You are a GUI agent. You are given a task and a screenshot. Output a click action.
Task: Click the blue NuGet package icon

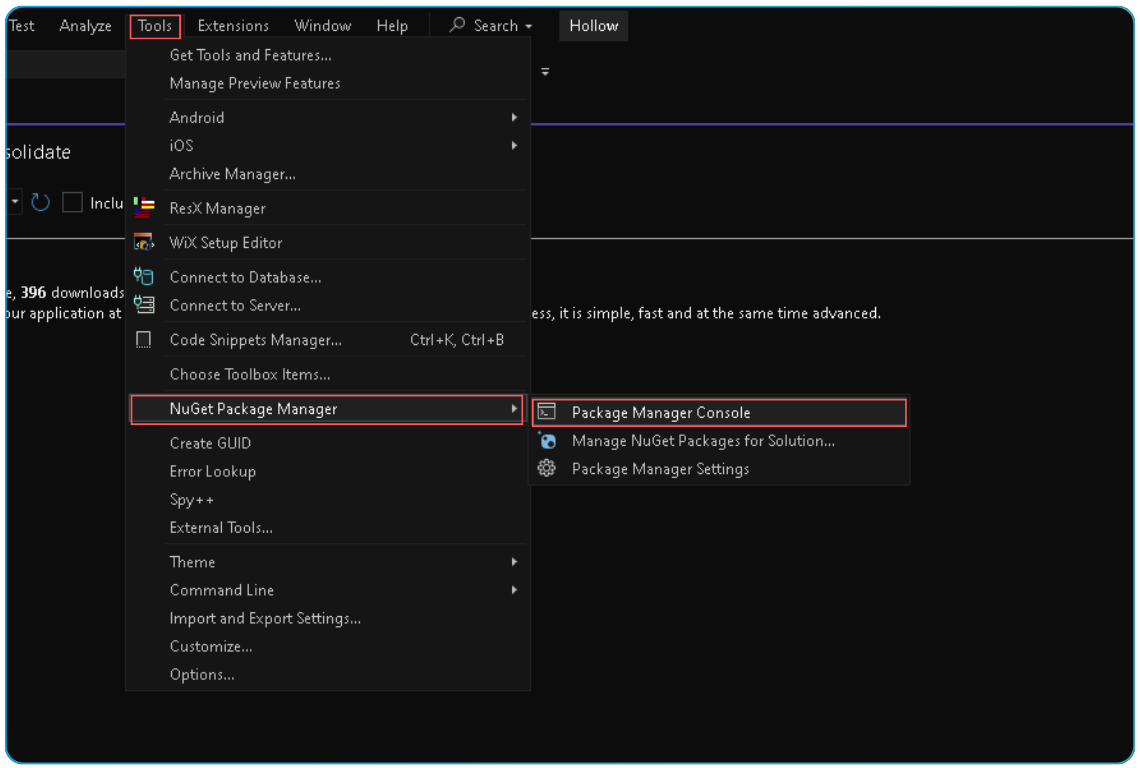pos(546,440)
